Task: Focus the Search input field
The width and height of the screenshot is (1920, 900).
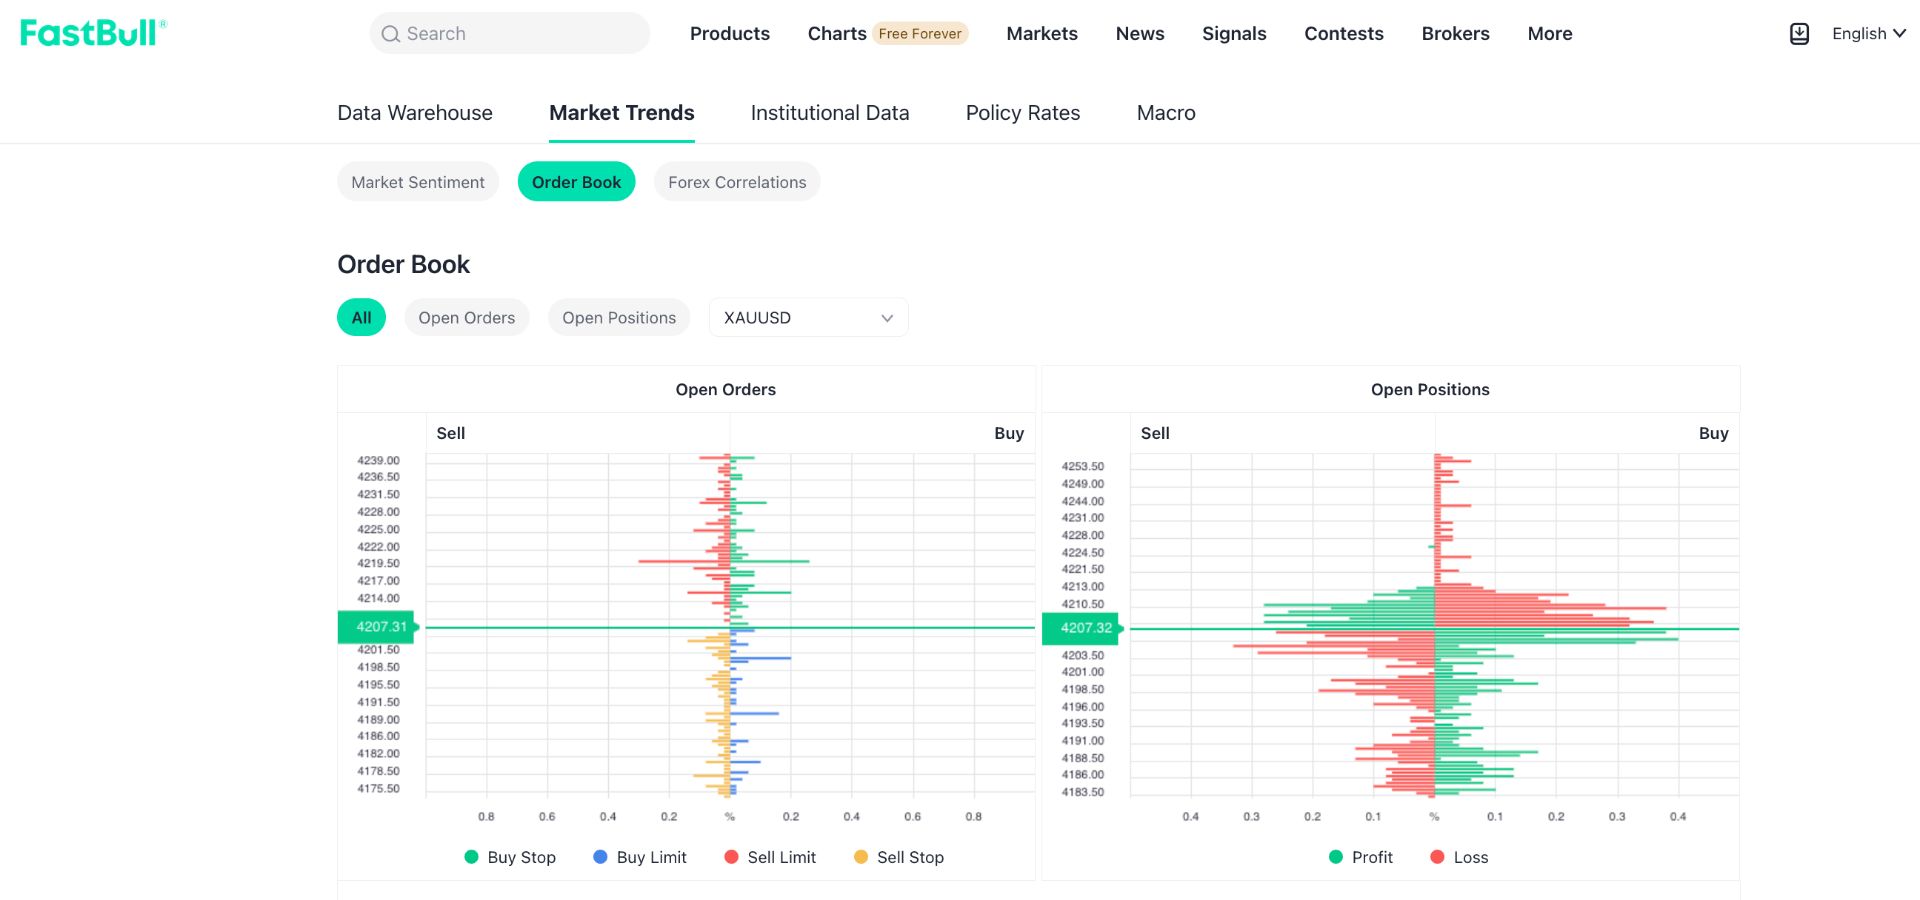Action: (x=509, y=33)
